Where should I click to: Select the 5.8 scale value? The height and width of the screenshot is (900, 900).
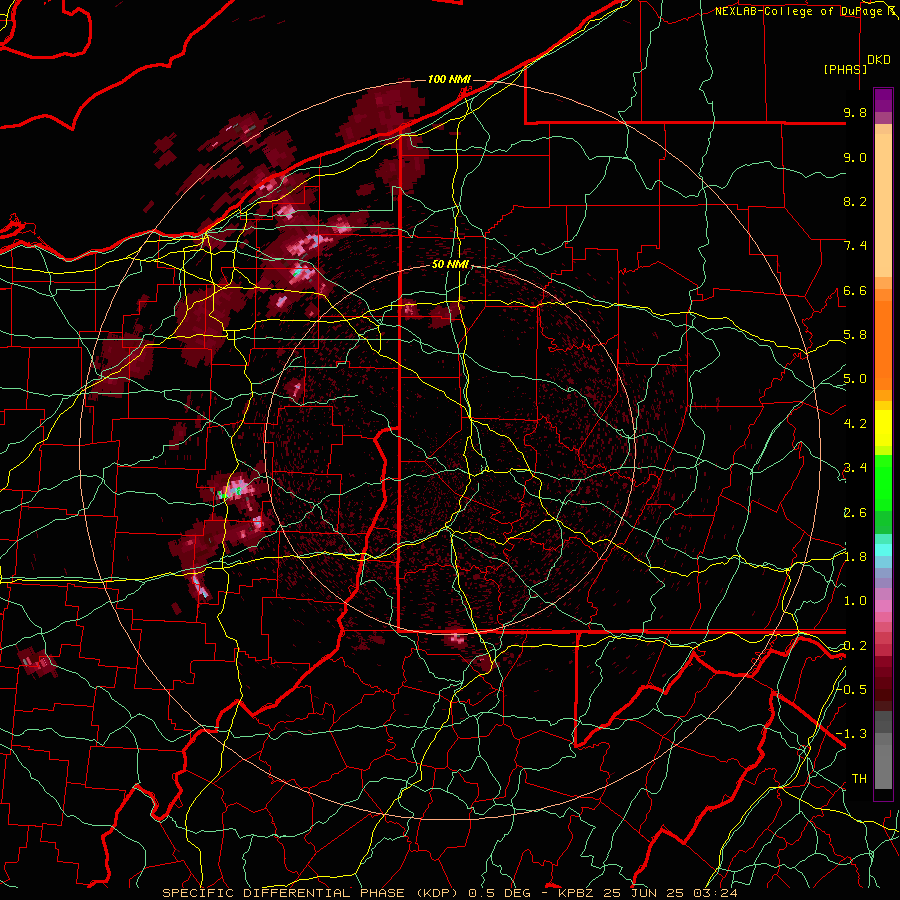[x=855, y=335]
